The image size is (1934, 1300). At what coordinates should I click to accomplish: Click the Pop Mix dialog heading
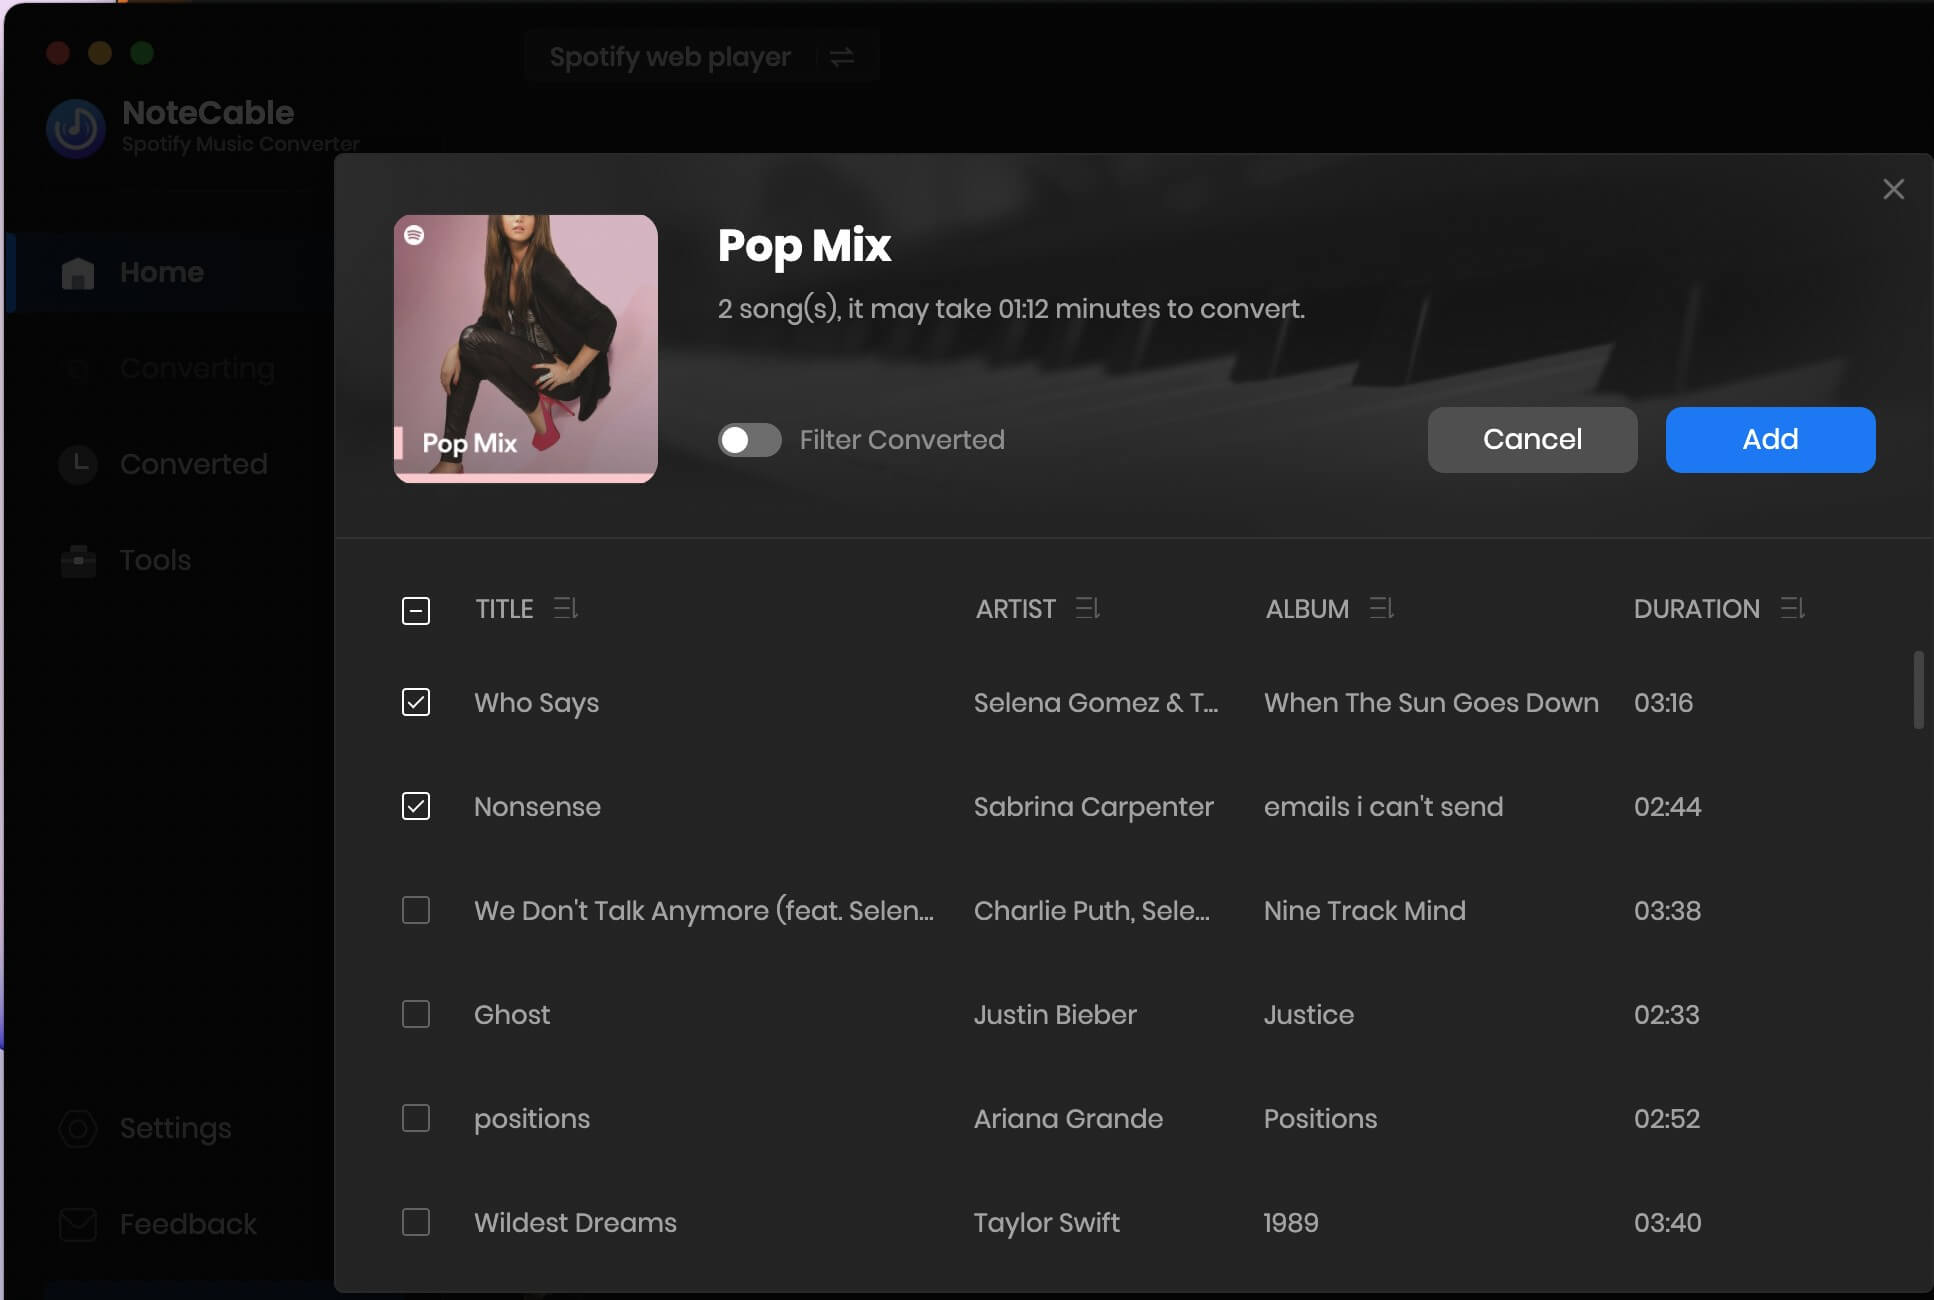804,247
